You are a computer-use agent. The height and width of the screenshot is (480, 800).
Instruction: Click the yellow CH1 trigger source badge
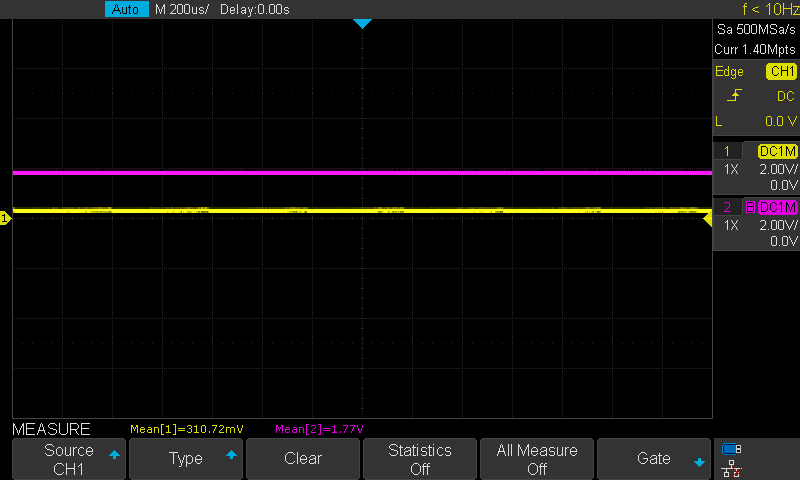tap(781, 71)
